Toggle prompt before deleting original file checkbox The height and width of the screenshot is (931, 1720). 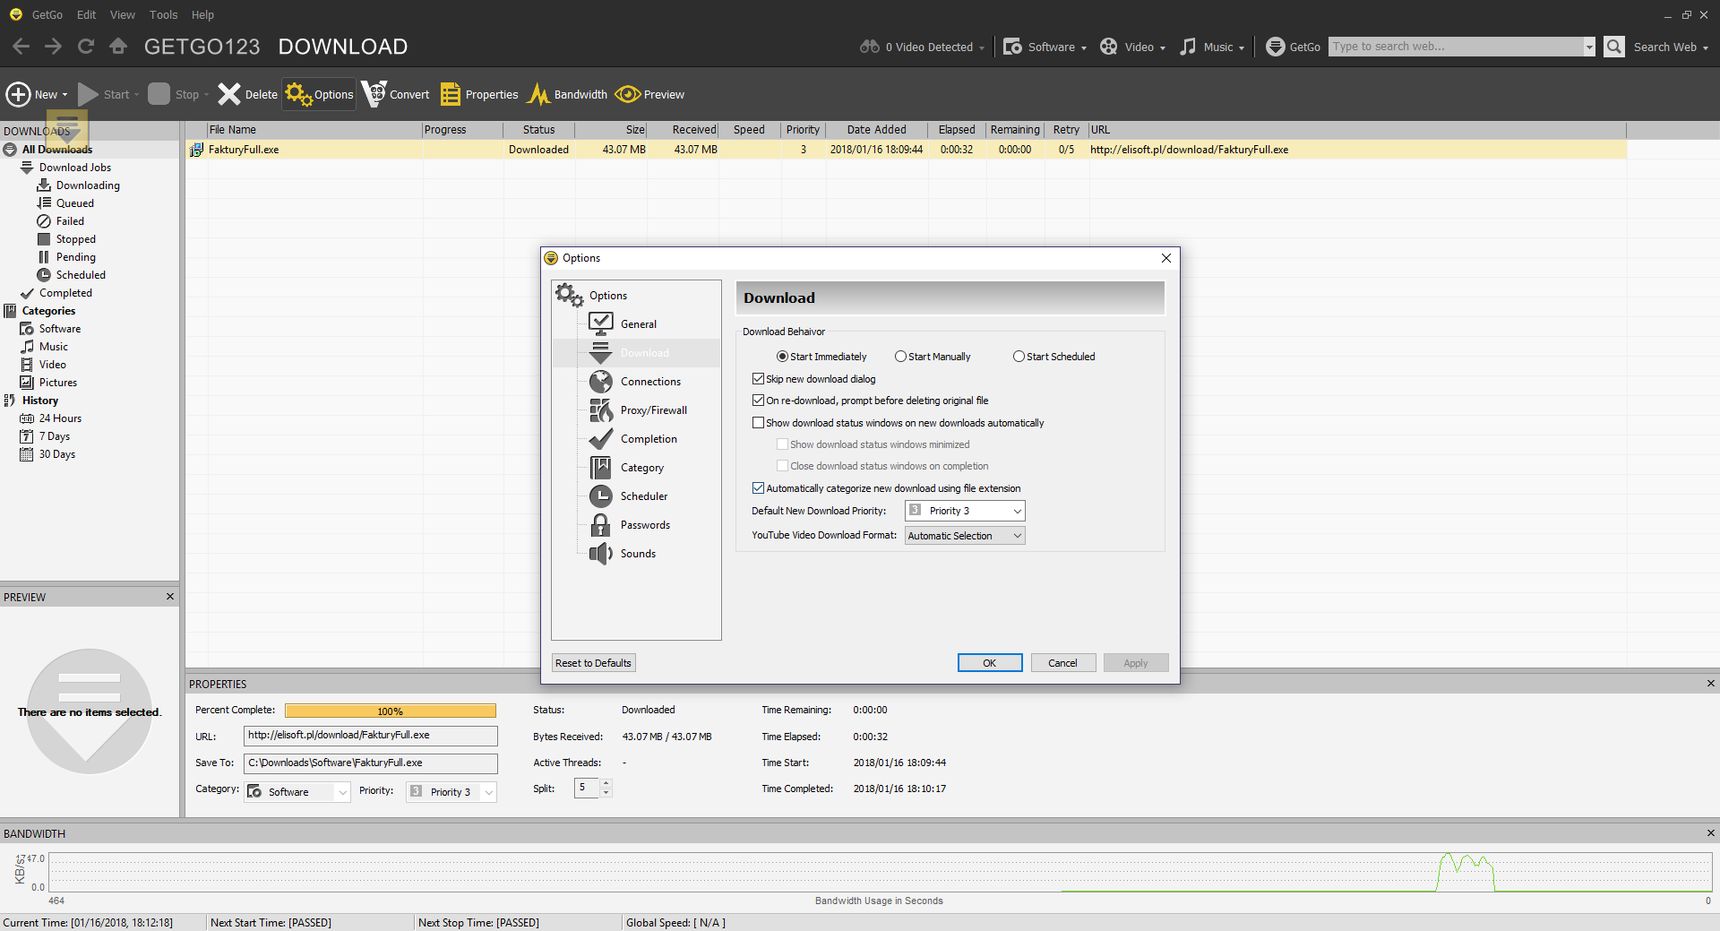click(758, 400)
